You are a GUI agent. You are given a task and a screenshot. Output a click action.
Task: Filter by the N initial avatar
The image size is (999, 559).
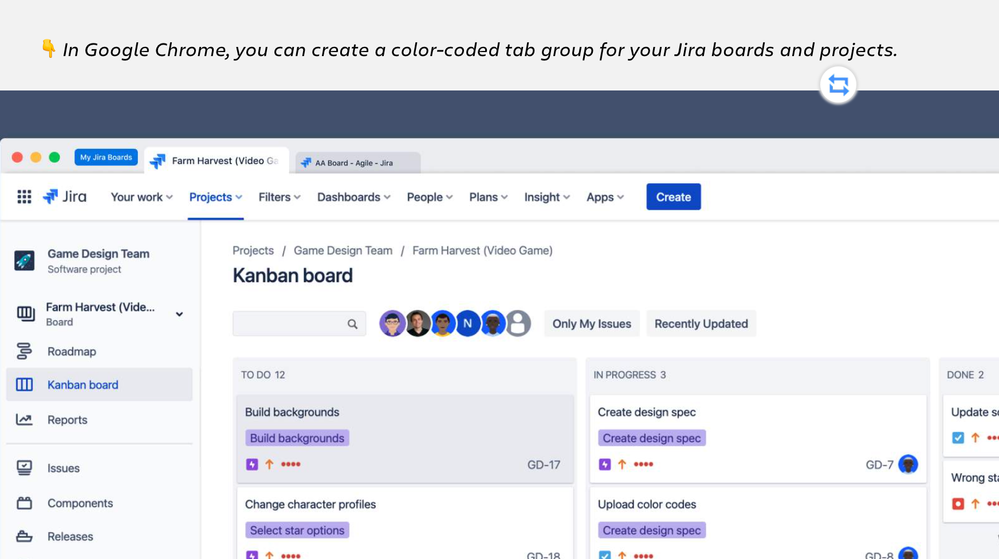tap(468, 324)
